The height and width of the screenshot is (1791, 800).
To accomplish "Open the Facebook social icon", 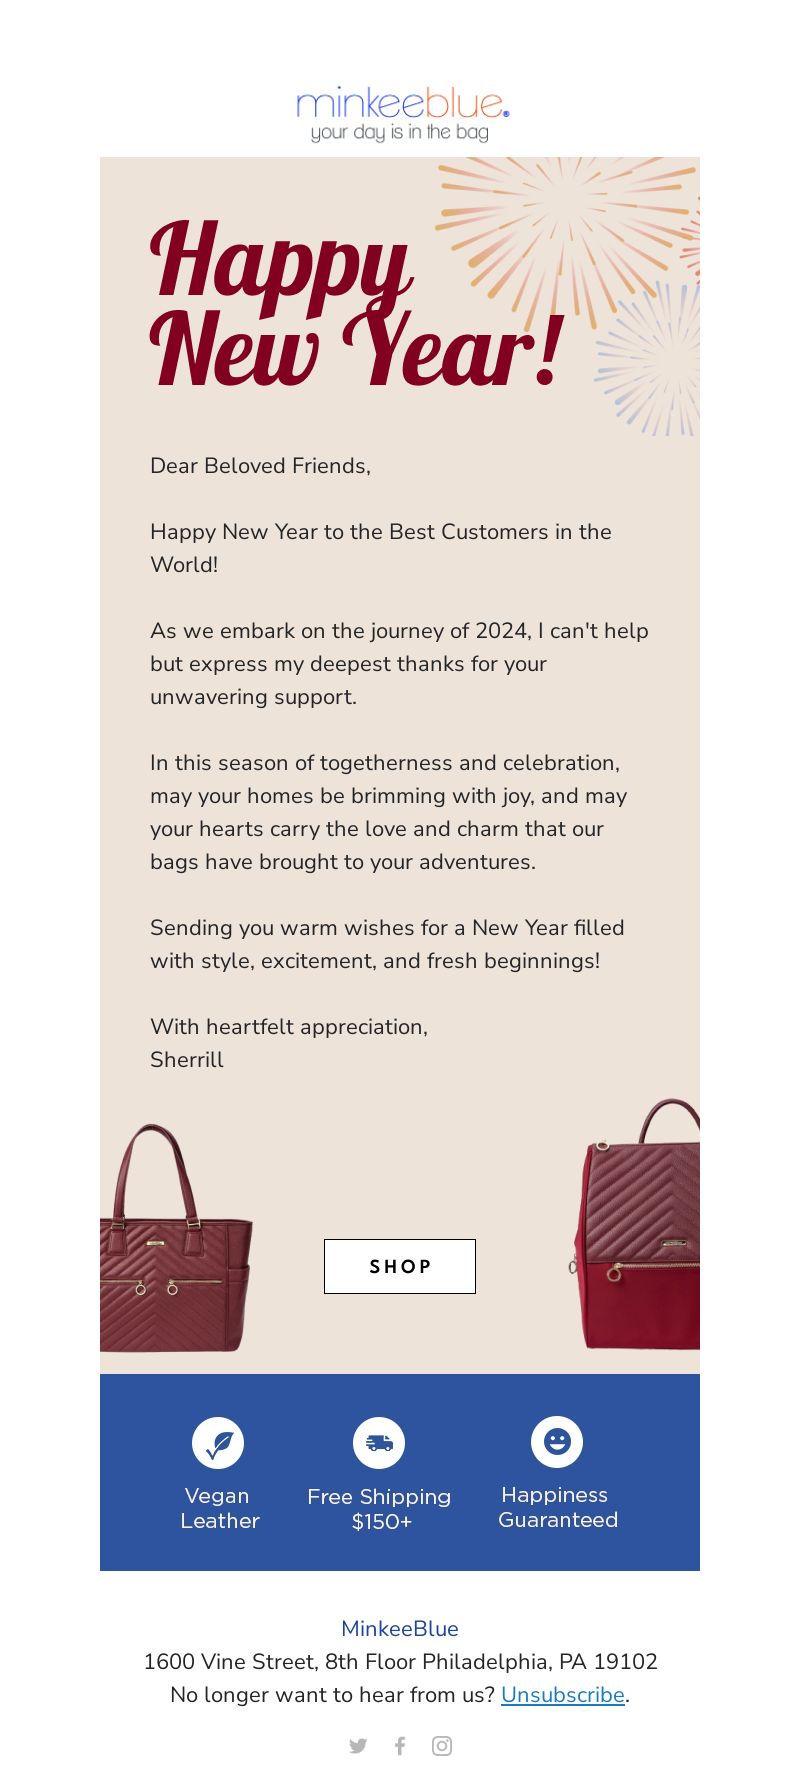I will pos(400,1746).
